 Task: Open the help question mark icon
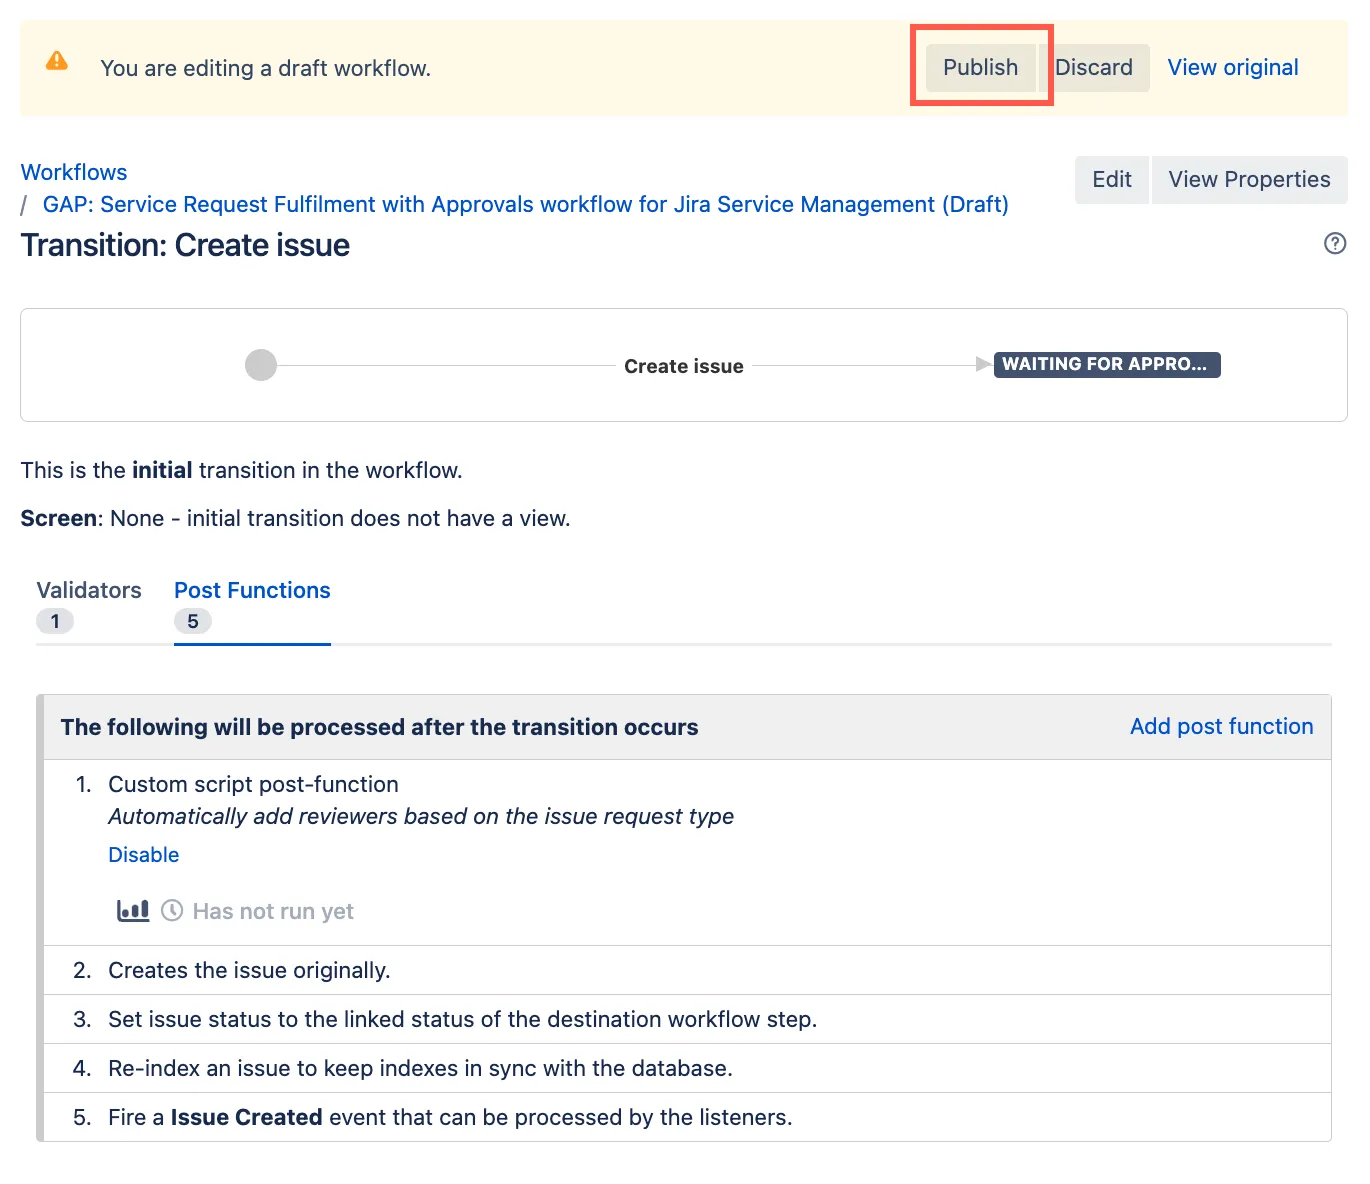(1335, 243)
